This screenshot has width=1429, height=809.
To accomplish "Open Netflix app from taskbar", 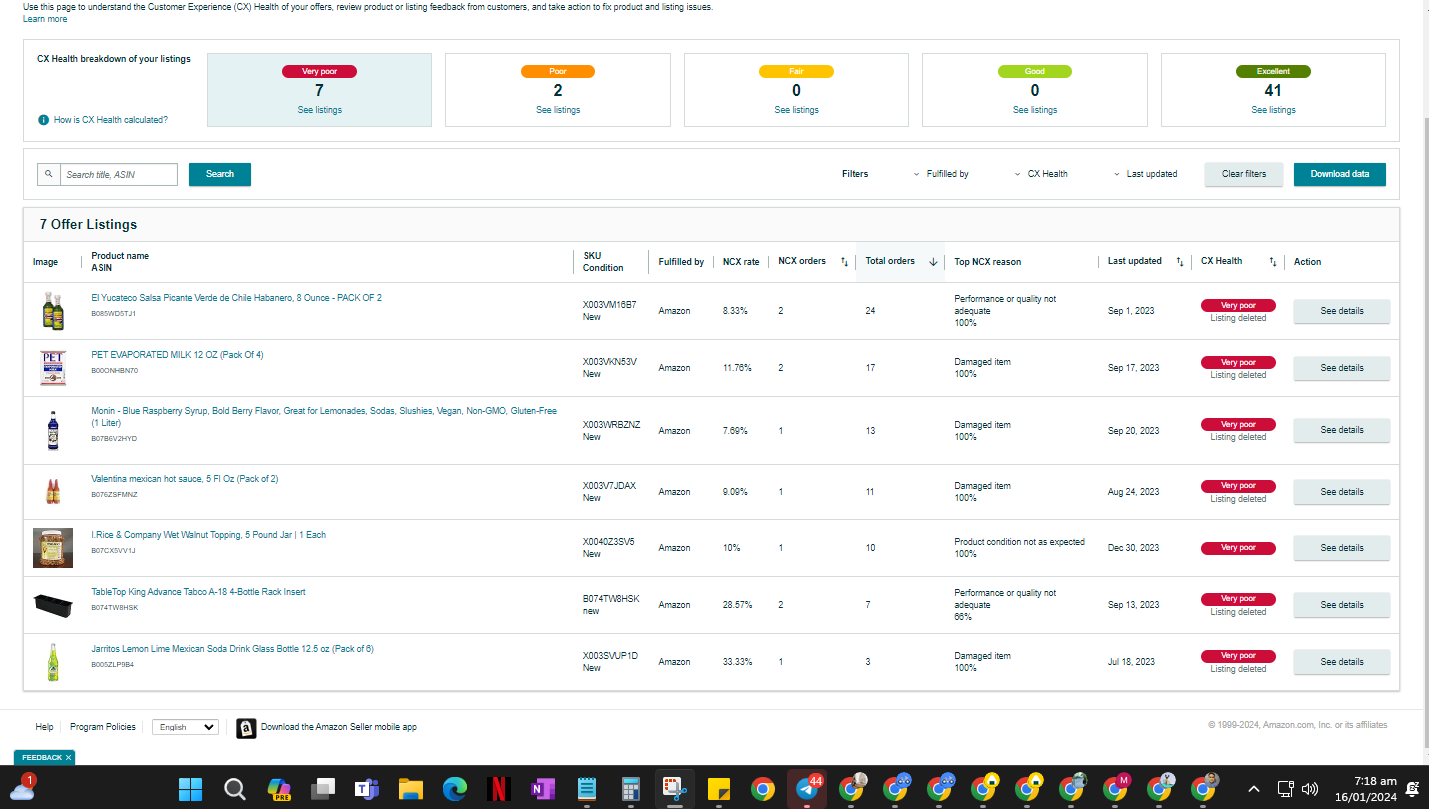I will (498, 789).
